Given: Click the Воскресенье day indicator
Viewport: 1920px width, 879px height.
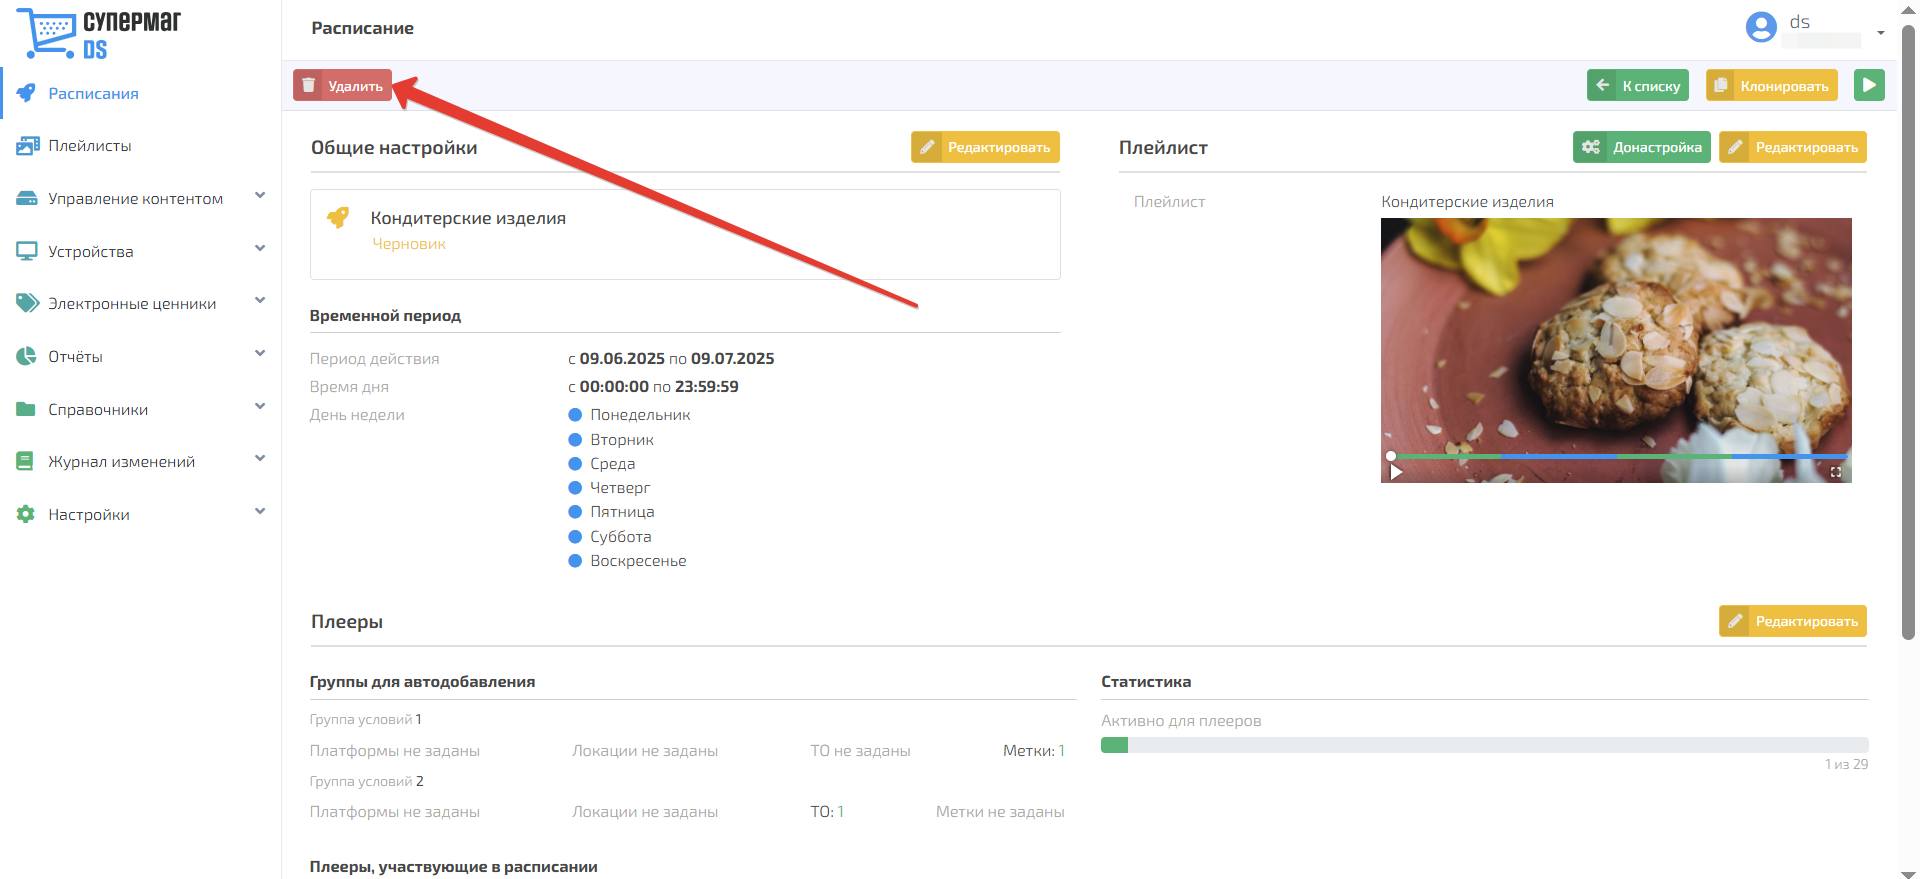Looking at the screenshot, I should coord(575,560).
